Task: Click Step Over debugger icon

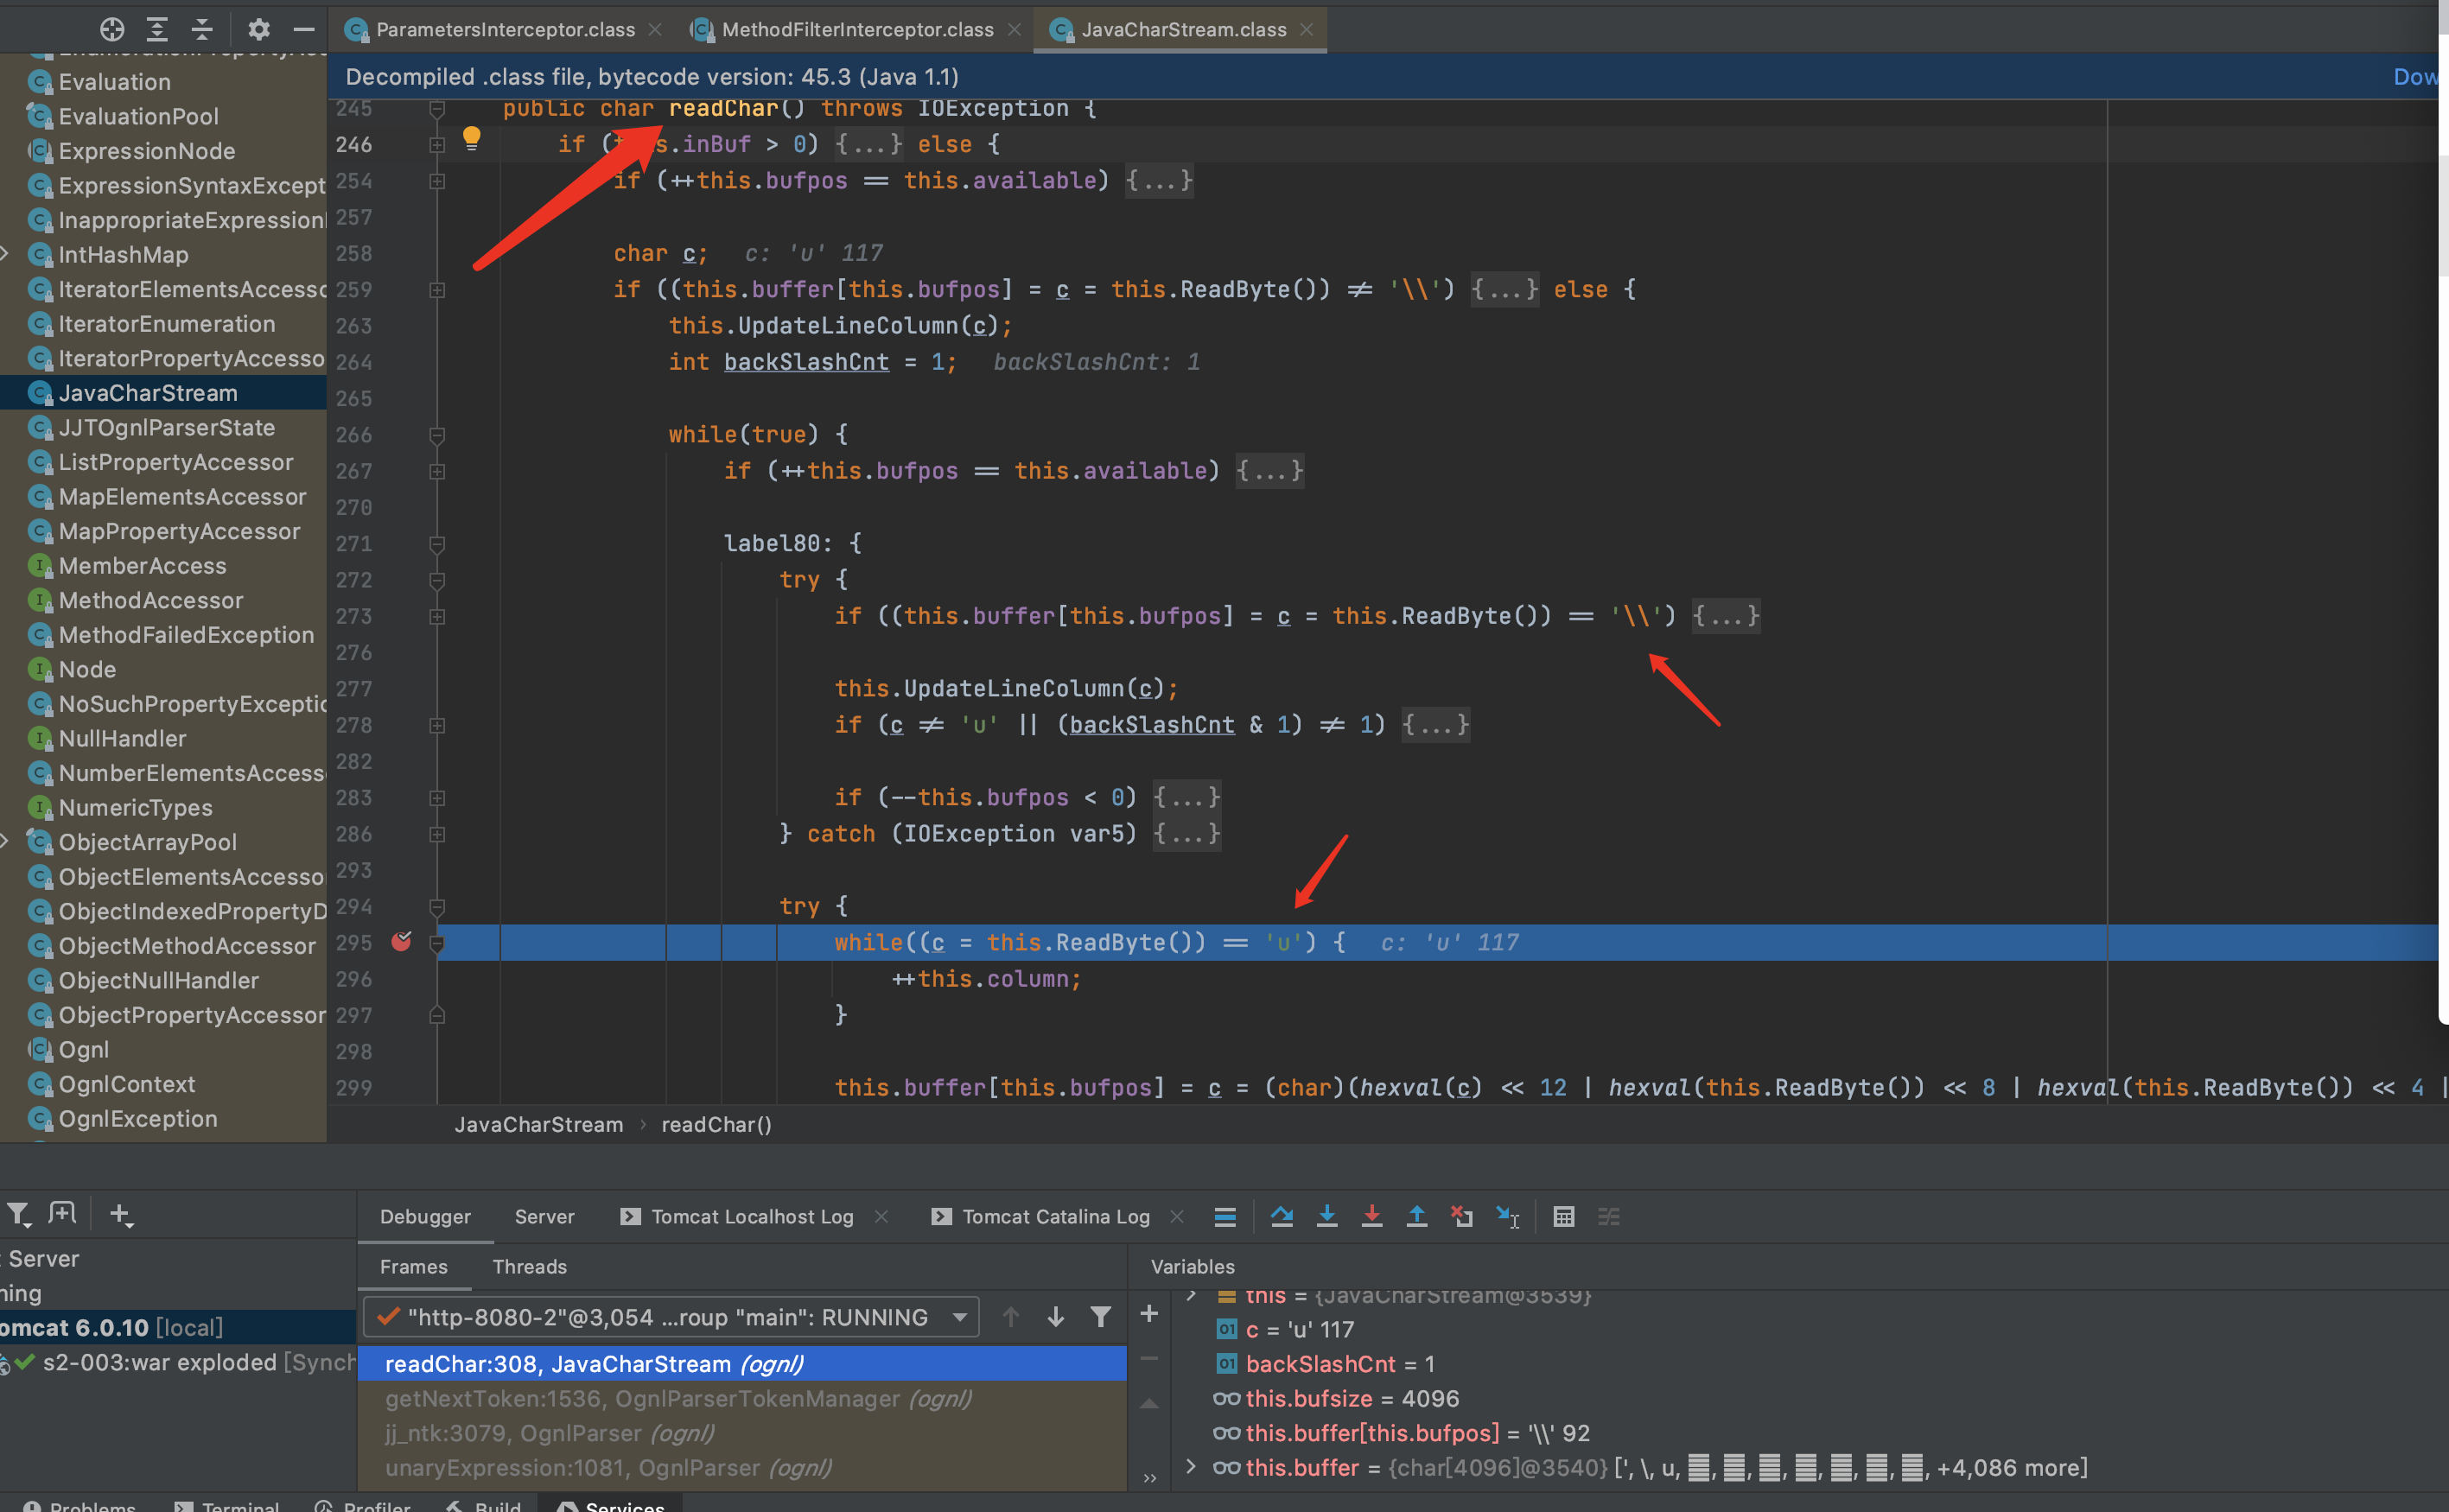Action: pos(1282,1216)
